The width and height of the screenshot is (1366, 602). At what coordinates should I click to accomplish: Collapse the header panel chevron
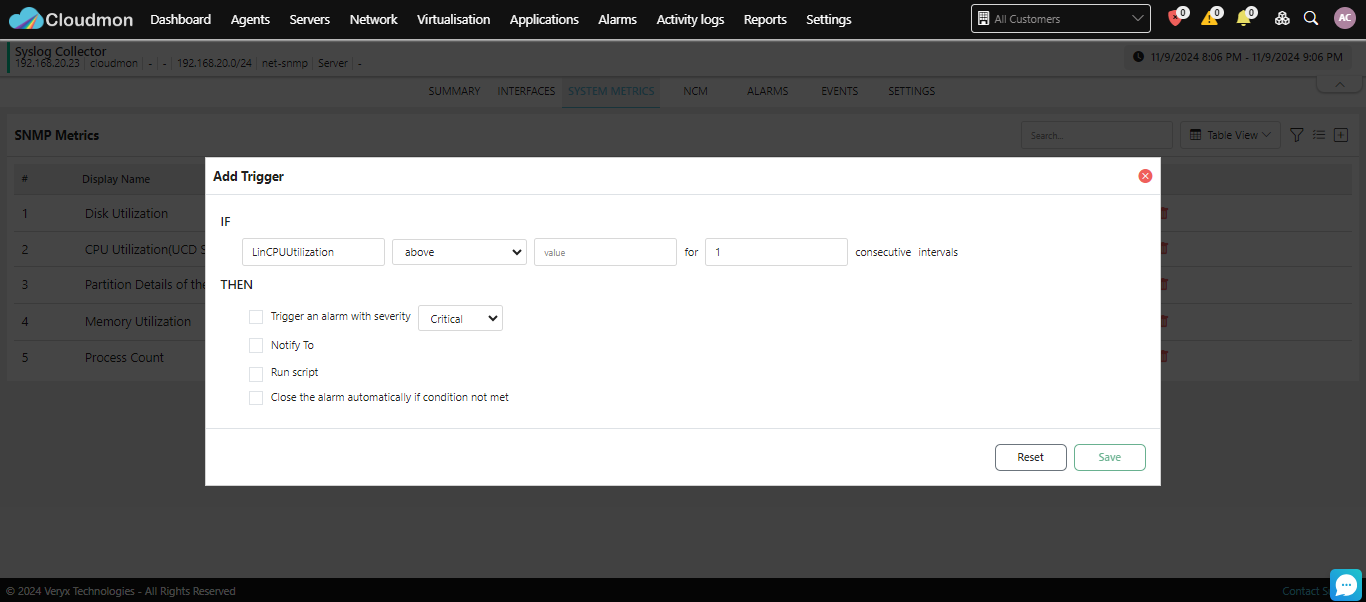[1339, 85]
